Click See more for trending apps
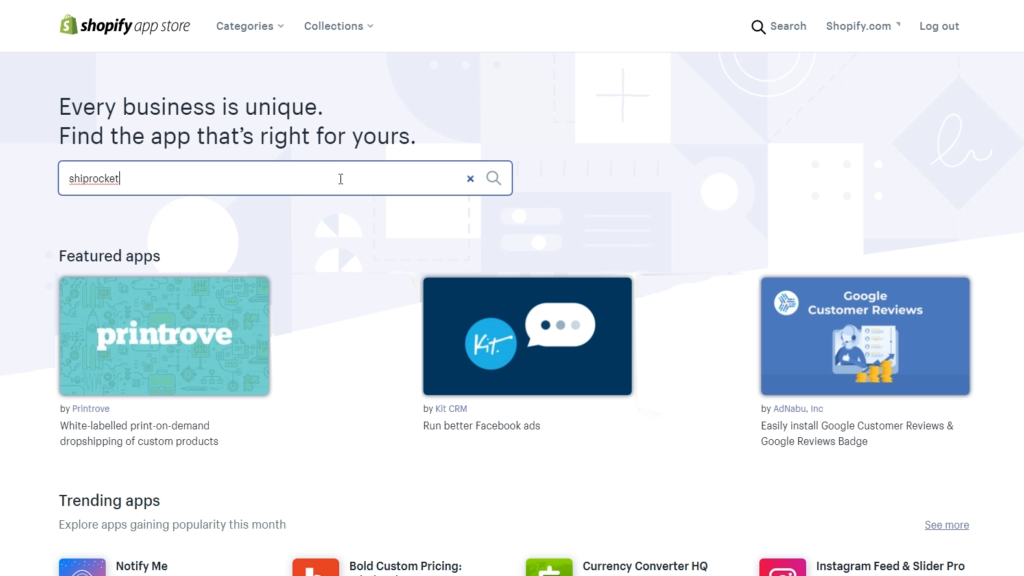Image resolution: width=1024 pixels, height=576 pixels. tap(946, 525)
